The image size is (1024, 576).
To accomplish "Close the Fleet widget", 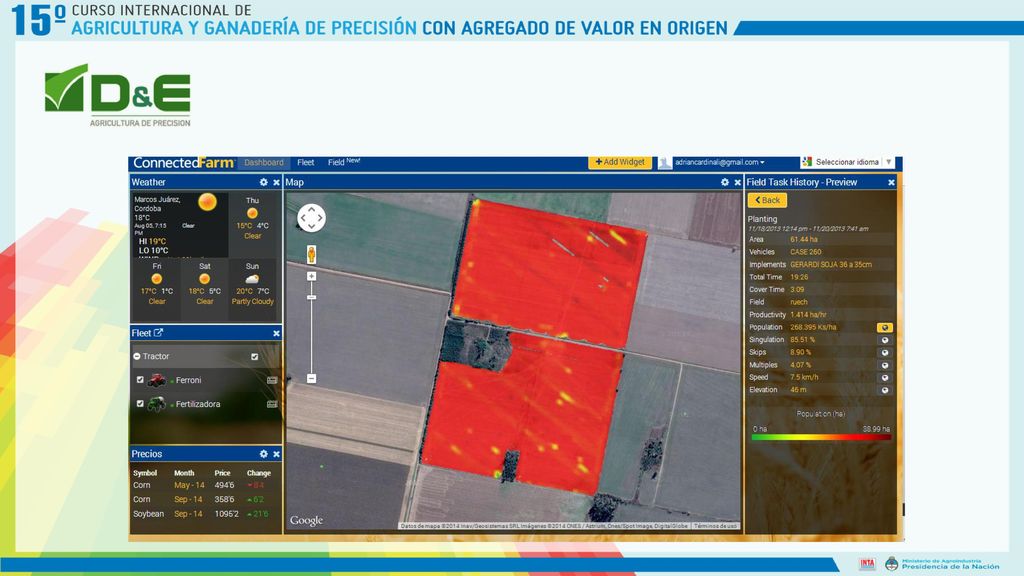I will tap(276, 333).
